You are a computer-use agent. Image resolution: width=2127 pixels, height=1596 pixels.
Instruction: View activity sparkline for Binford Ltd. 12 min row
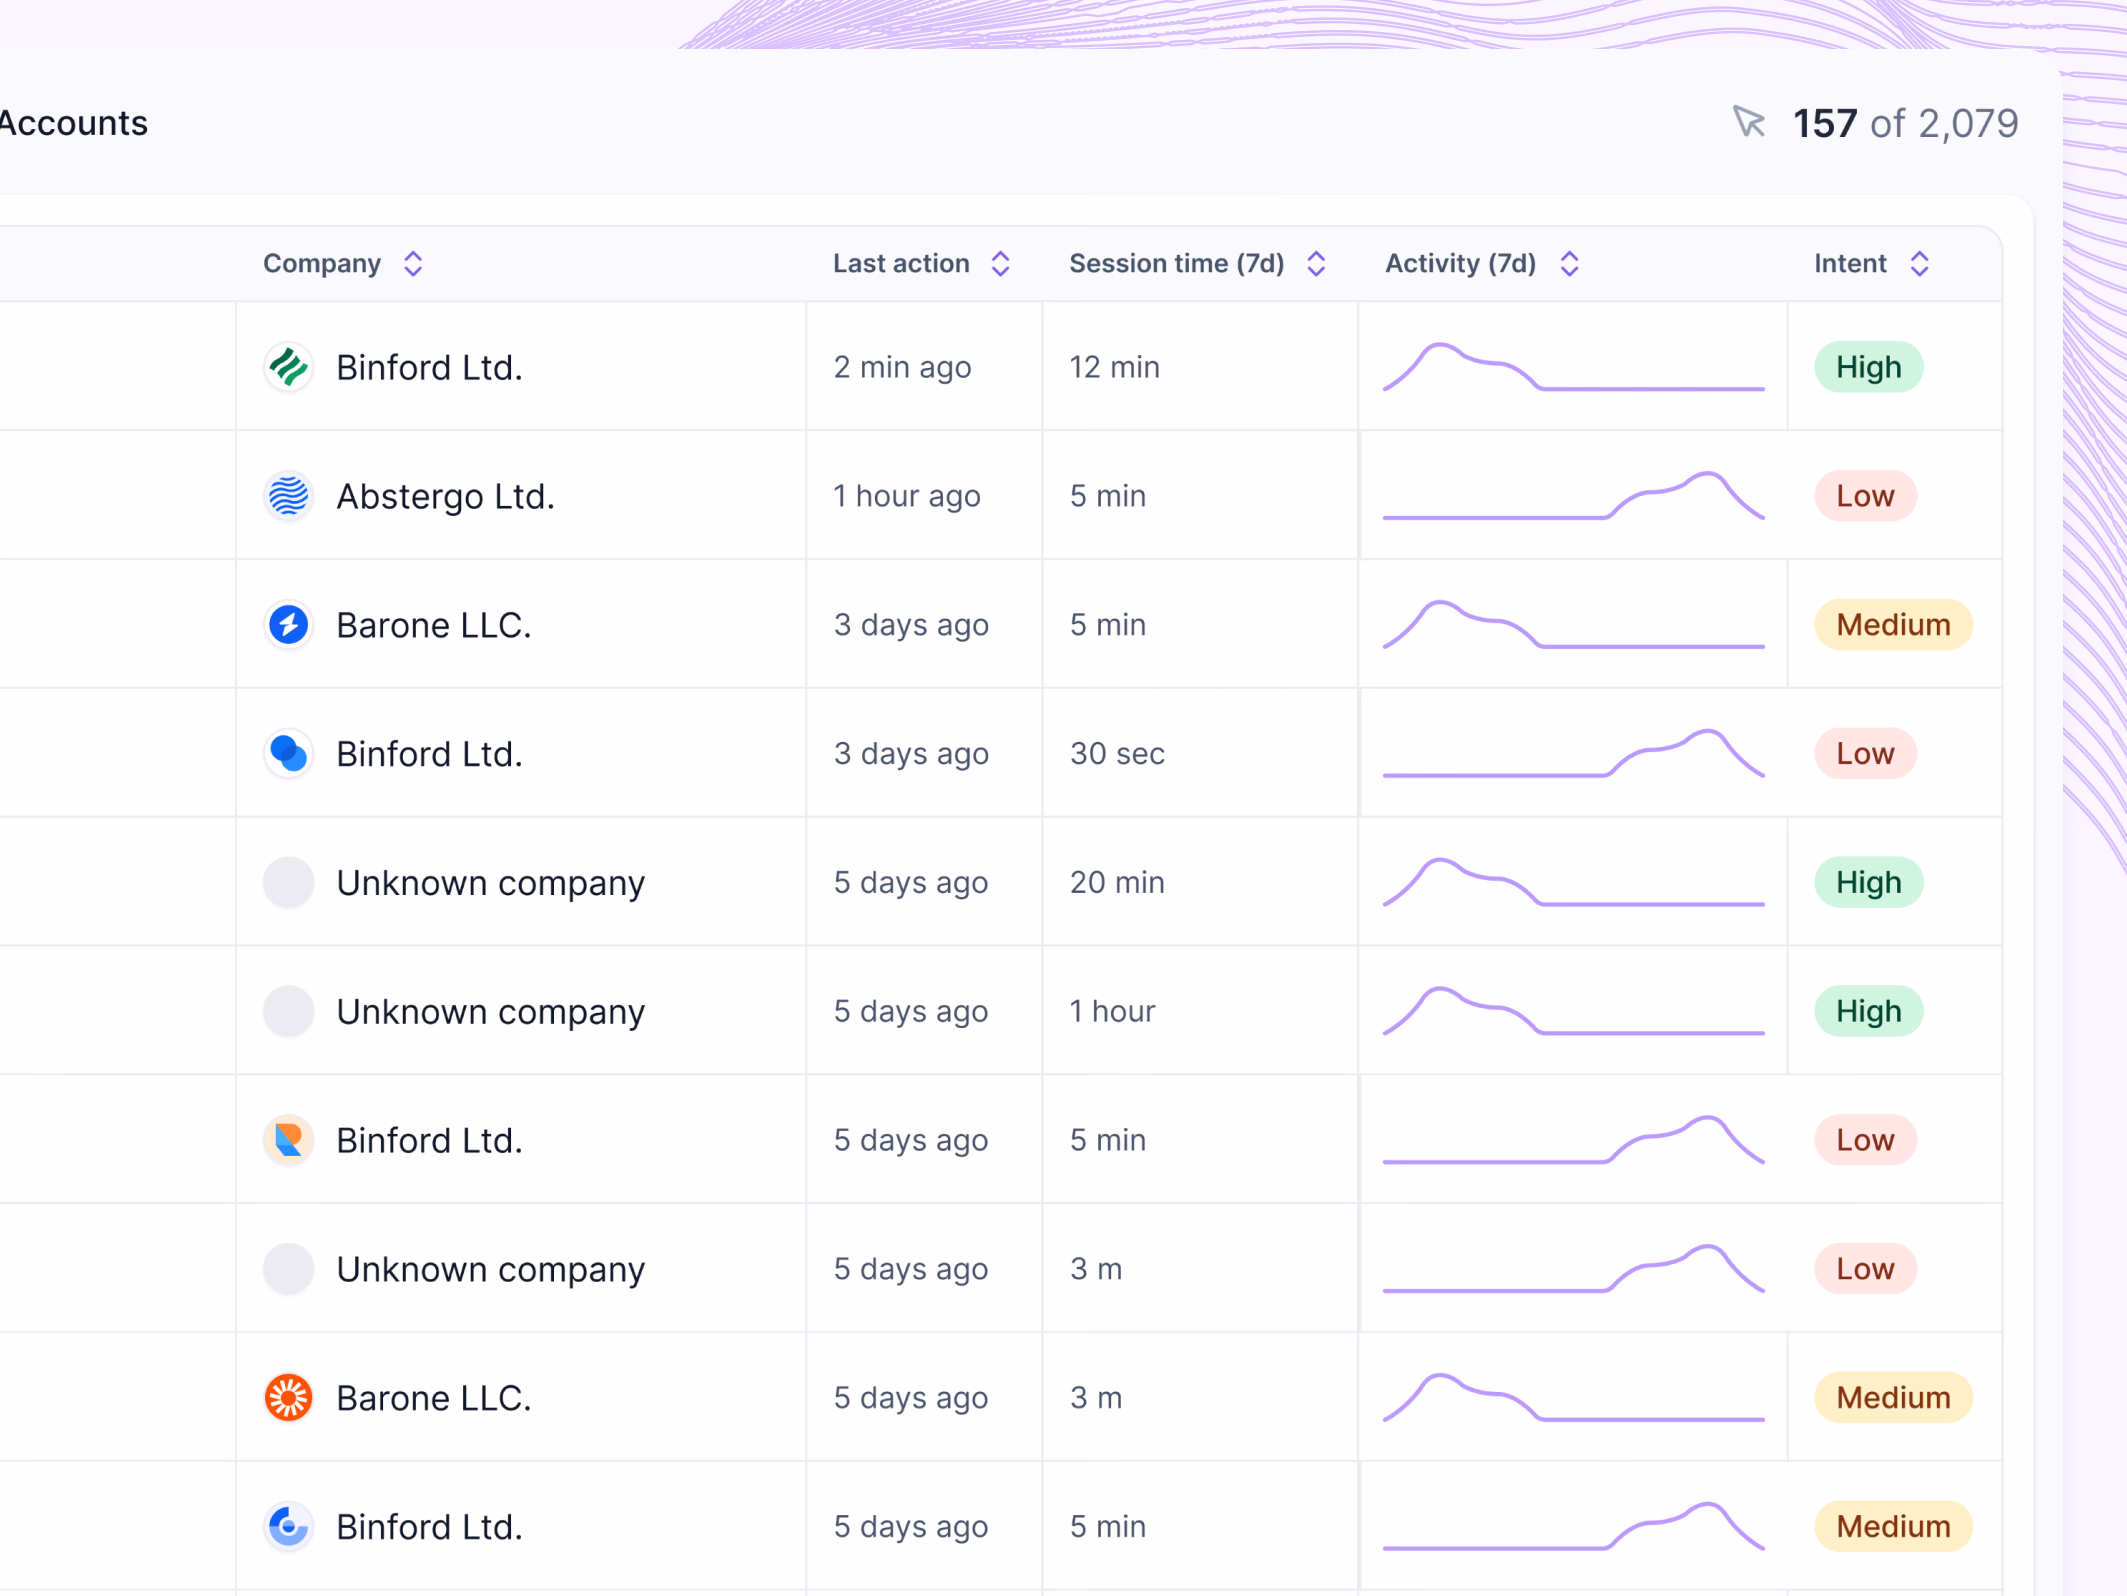(1573, 367)
